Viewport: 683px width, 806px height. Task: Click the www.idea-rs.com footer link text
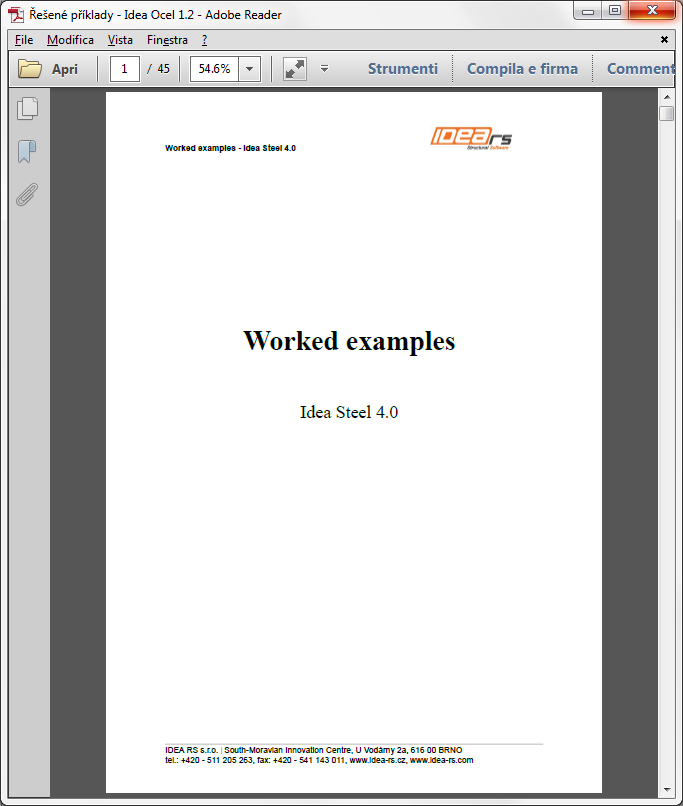[x=441, y=760]
